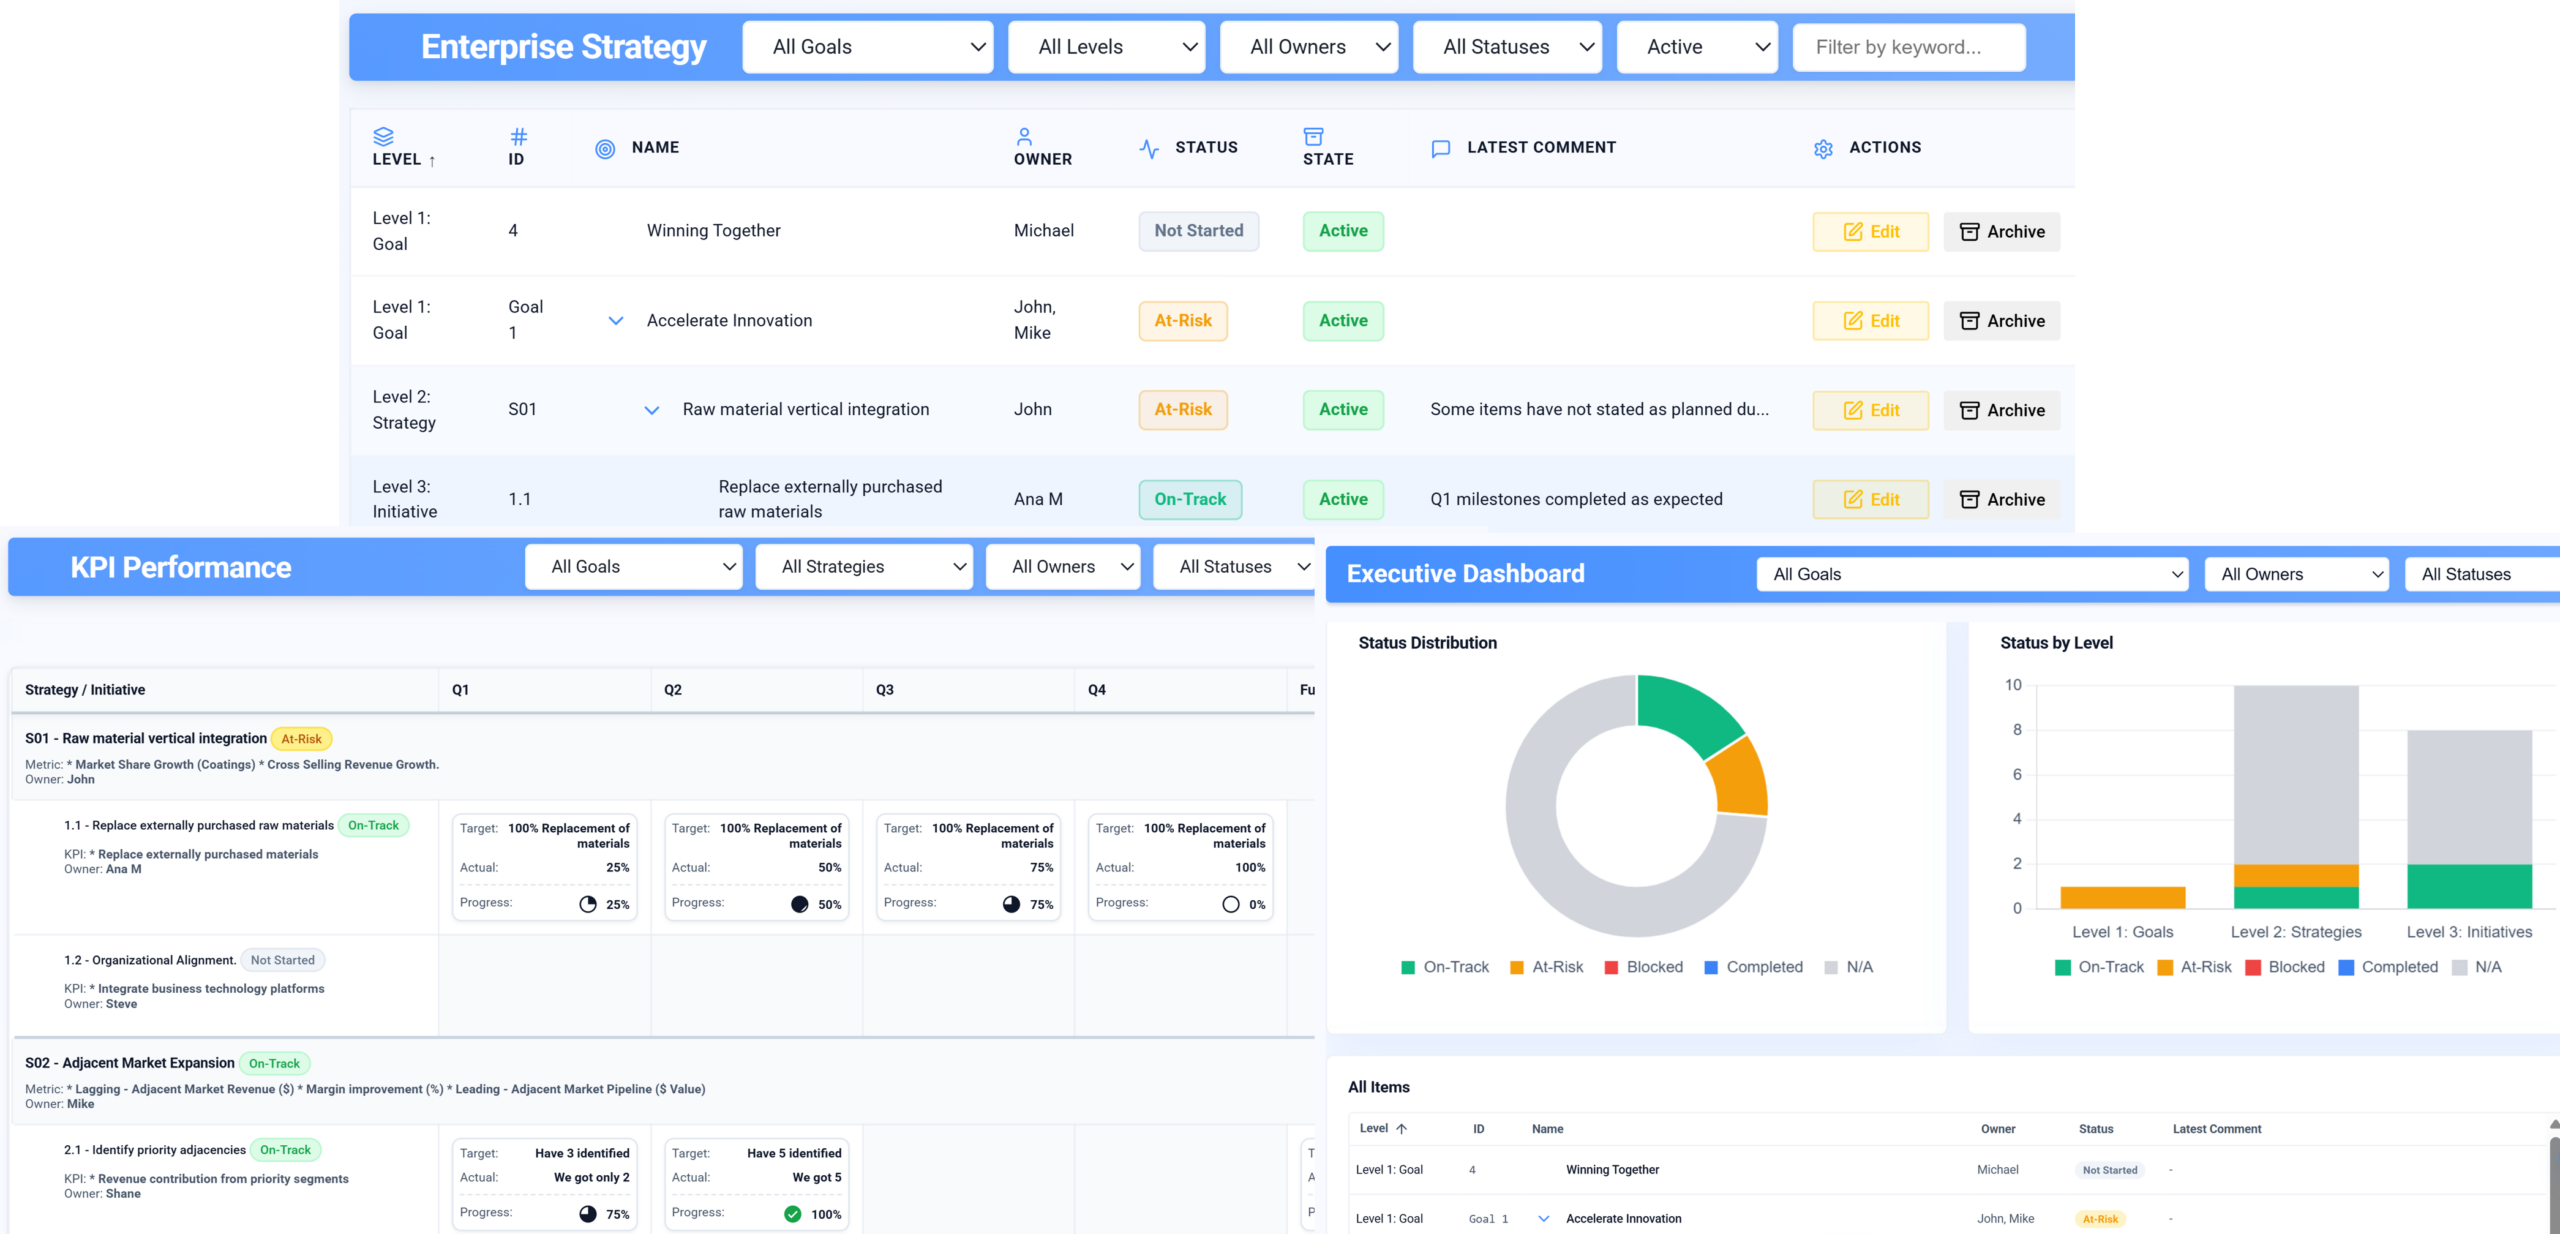Click 'Winning Together' name in All Items table
The height and width of the screenshot is (1234, 2560).
pos(1612,1170)
